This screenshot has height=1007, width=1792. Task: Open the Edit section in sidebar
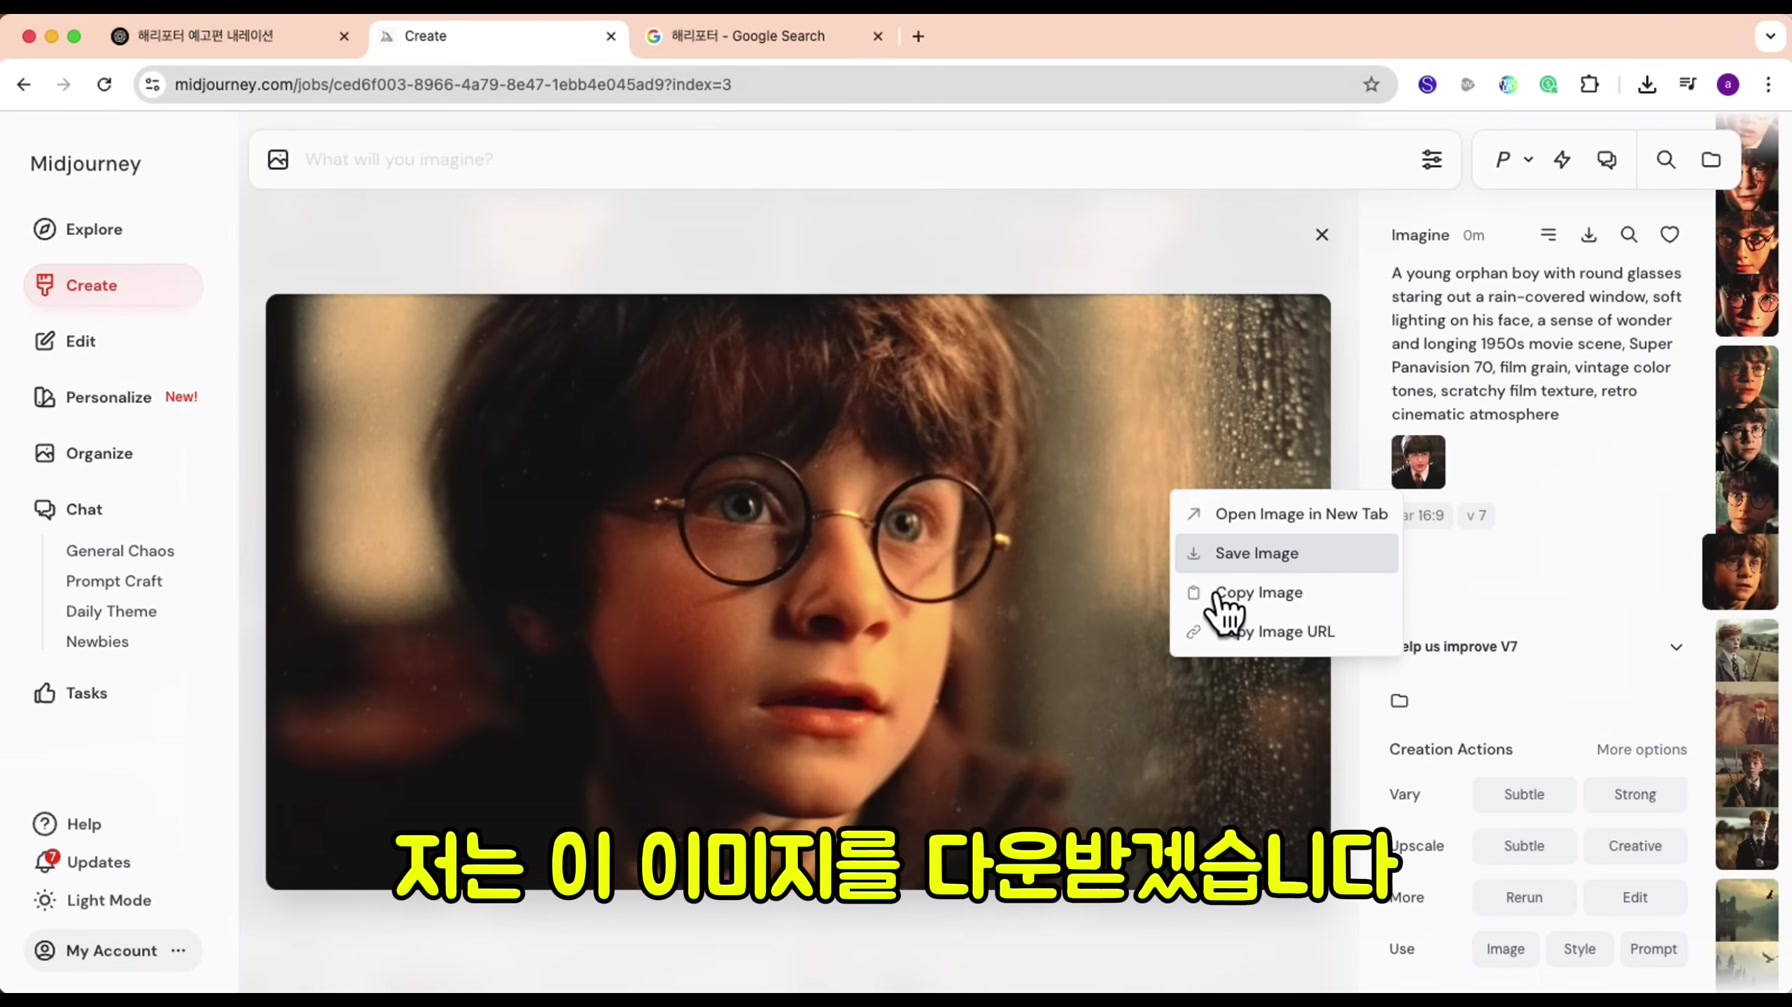coord(65,341)
